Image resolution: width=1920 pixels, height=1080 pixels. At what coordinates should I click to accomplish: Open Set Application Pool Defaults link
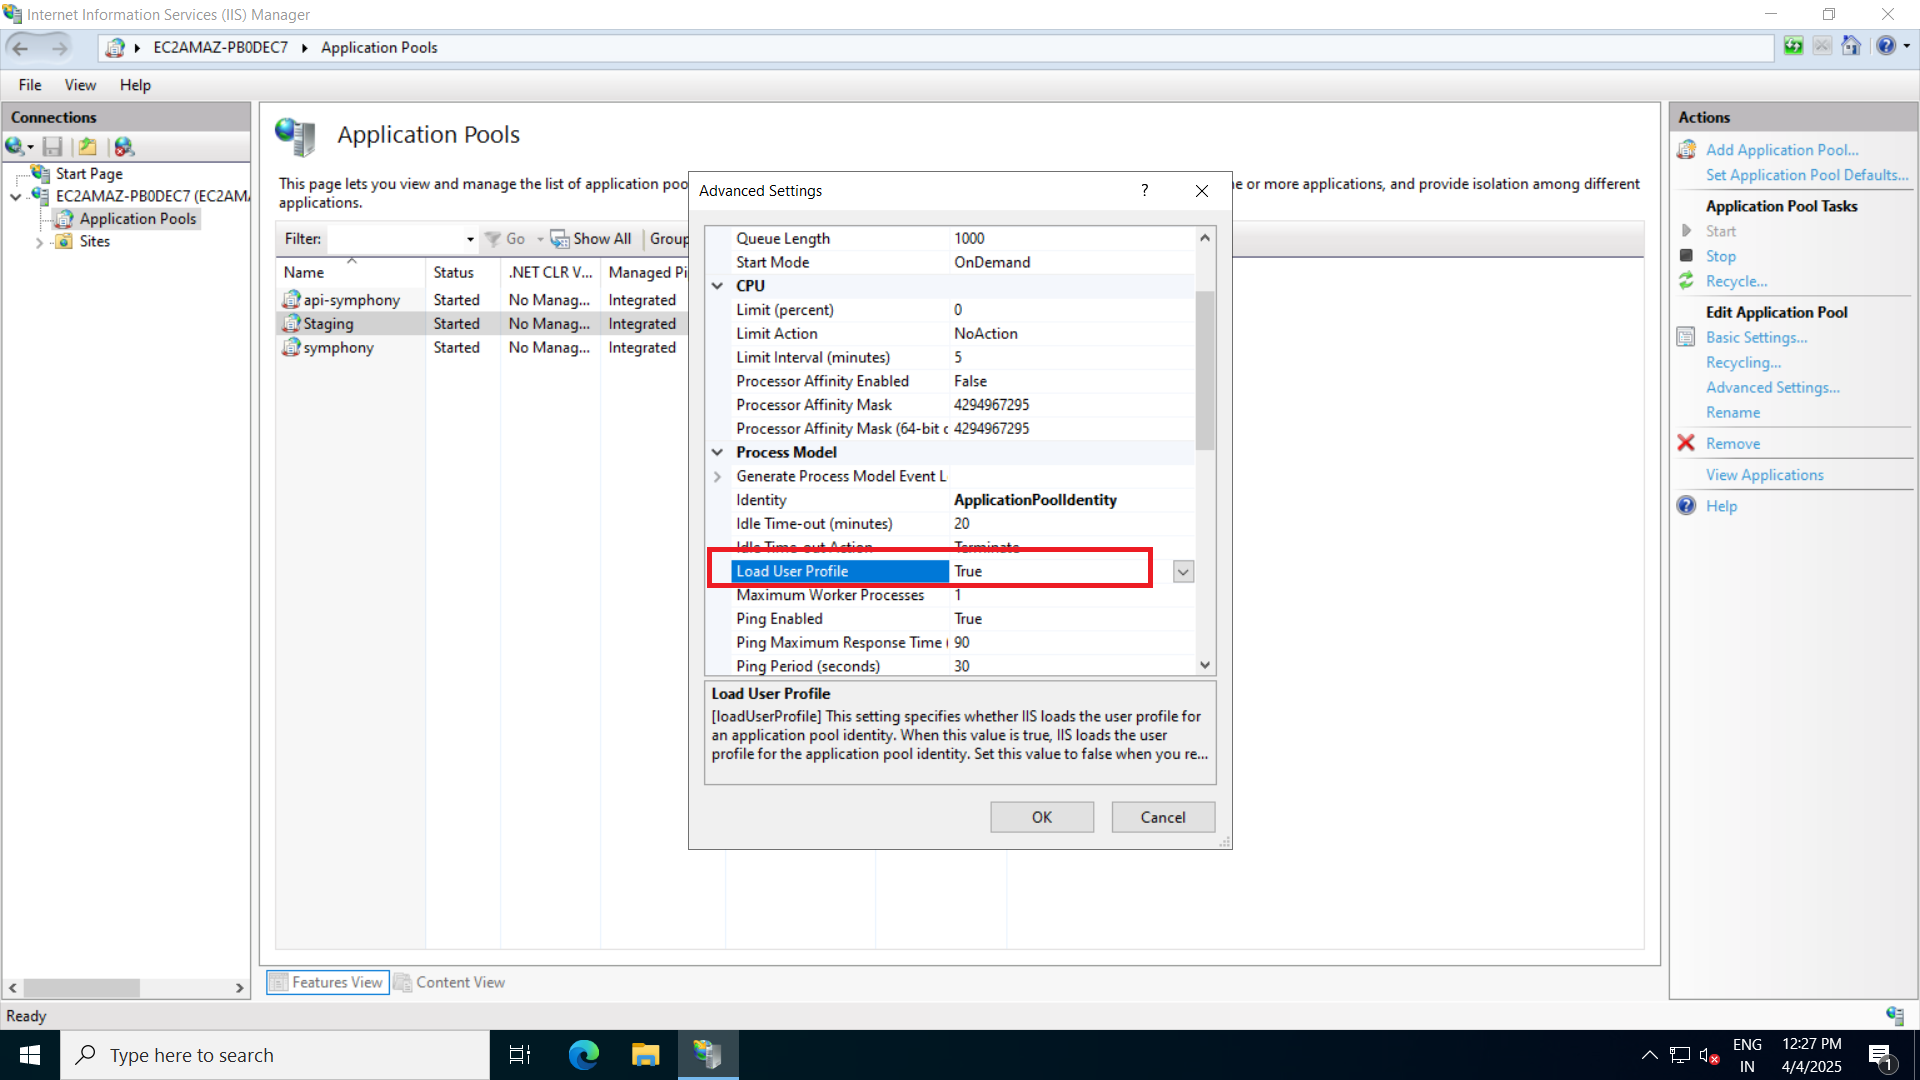[x=1806, y=175]
